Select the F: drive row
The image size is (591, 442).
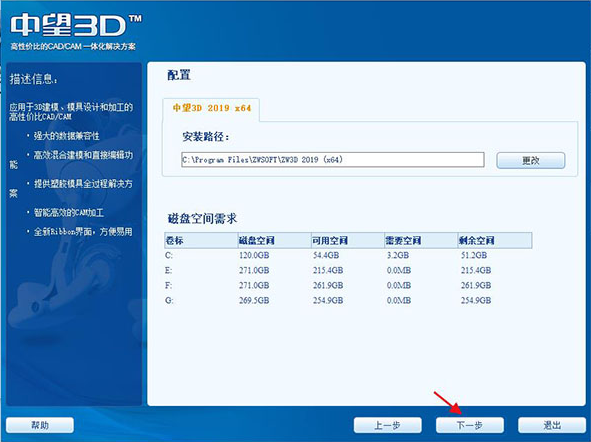(348, 286)
